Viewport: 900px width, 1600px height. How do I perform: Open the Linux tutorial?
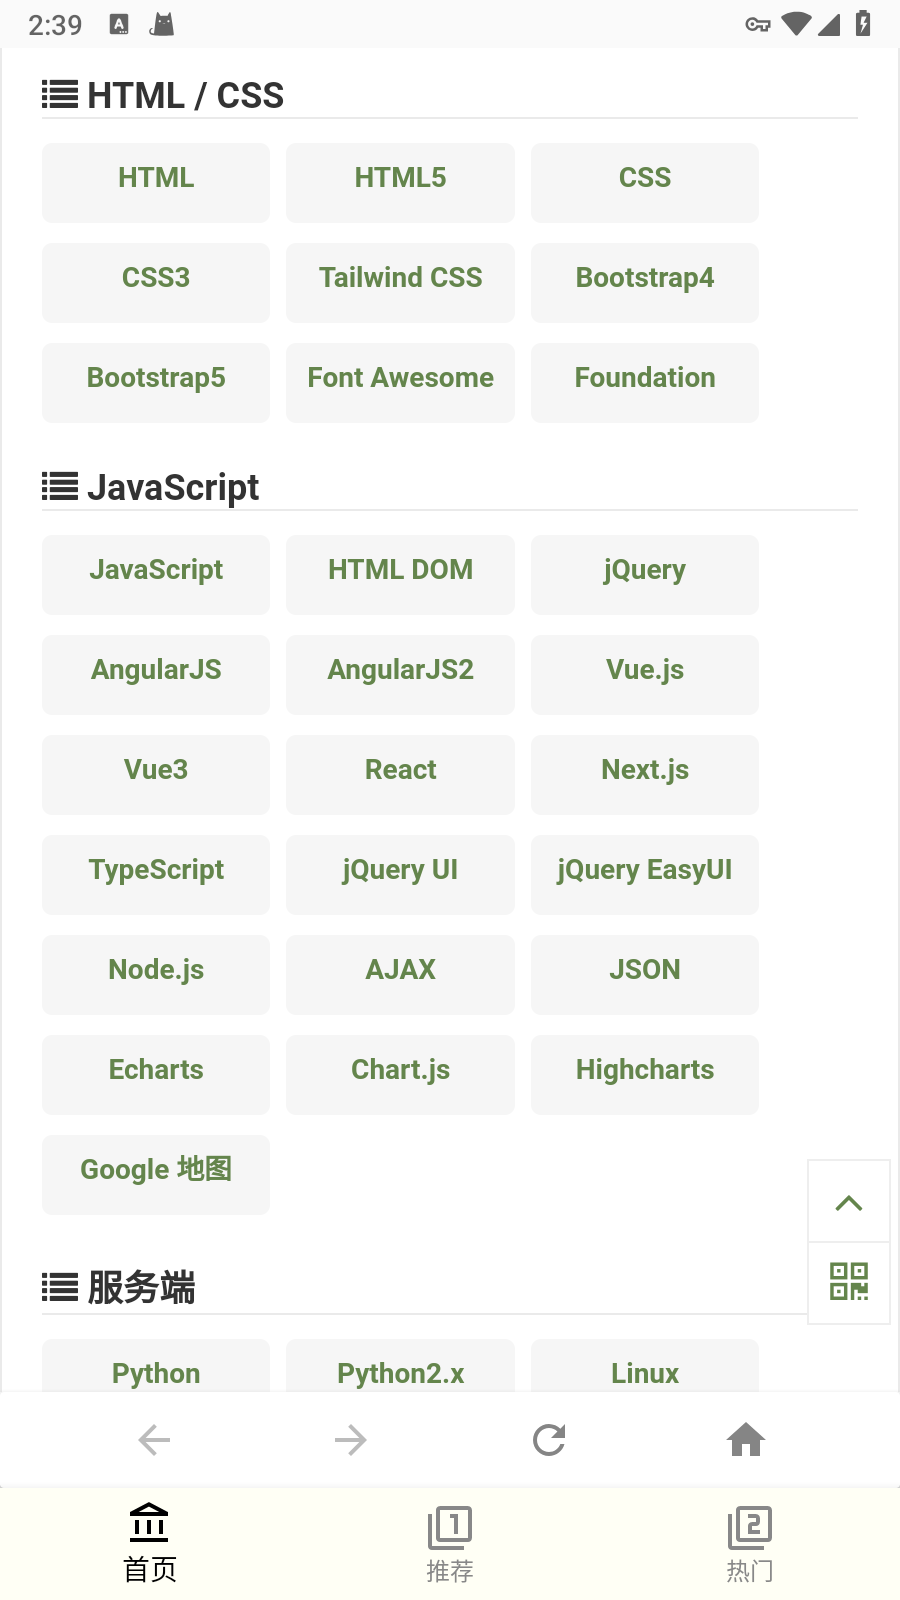click(645, 1366)
